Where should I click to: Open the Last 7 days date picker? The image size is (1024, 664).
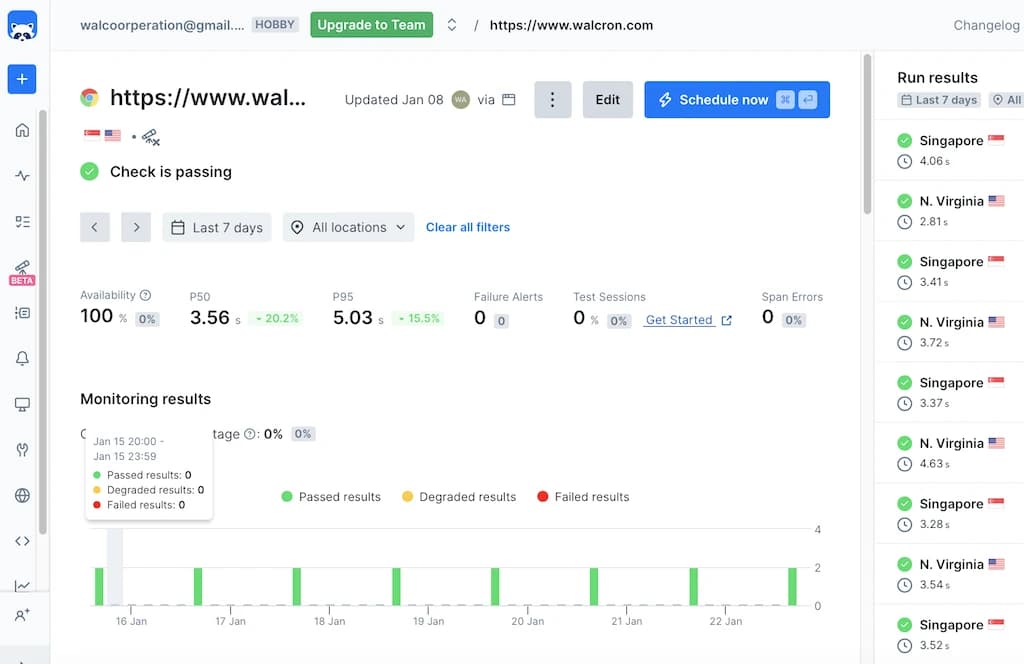(x=217, y=227)
